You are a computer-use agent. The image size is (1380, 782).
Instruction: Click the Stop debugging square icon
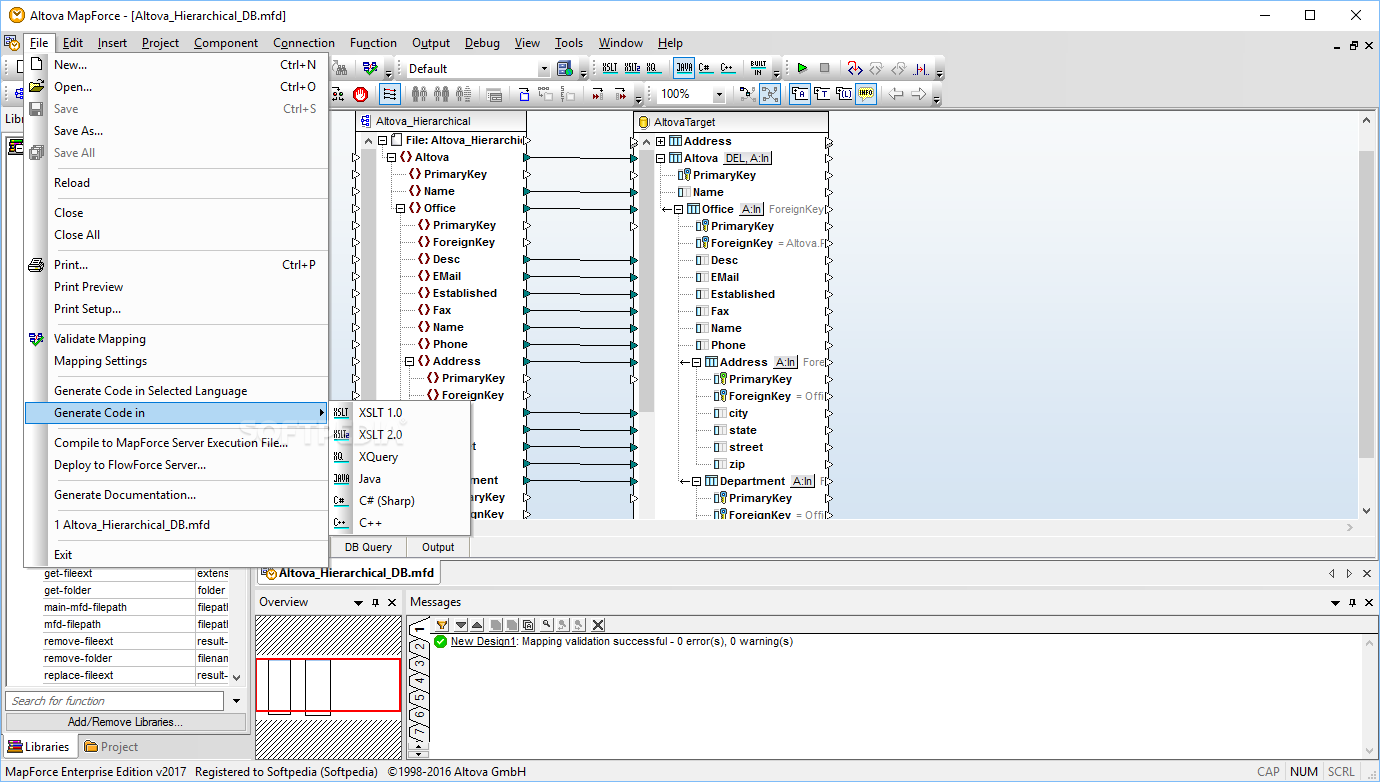pyautogui.click(x=824, y=68)
